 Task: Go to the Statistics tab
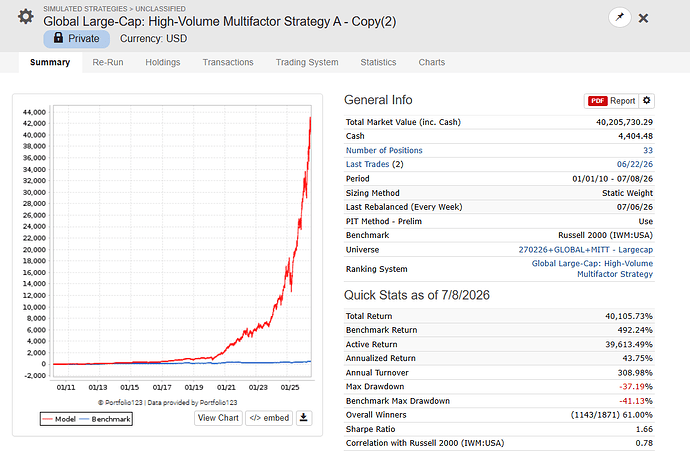(378, 62)
